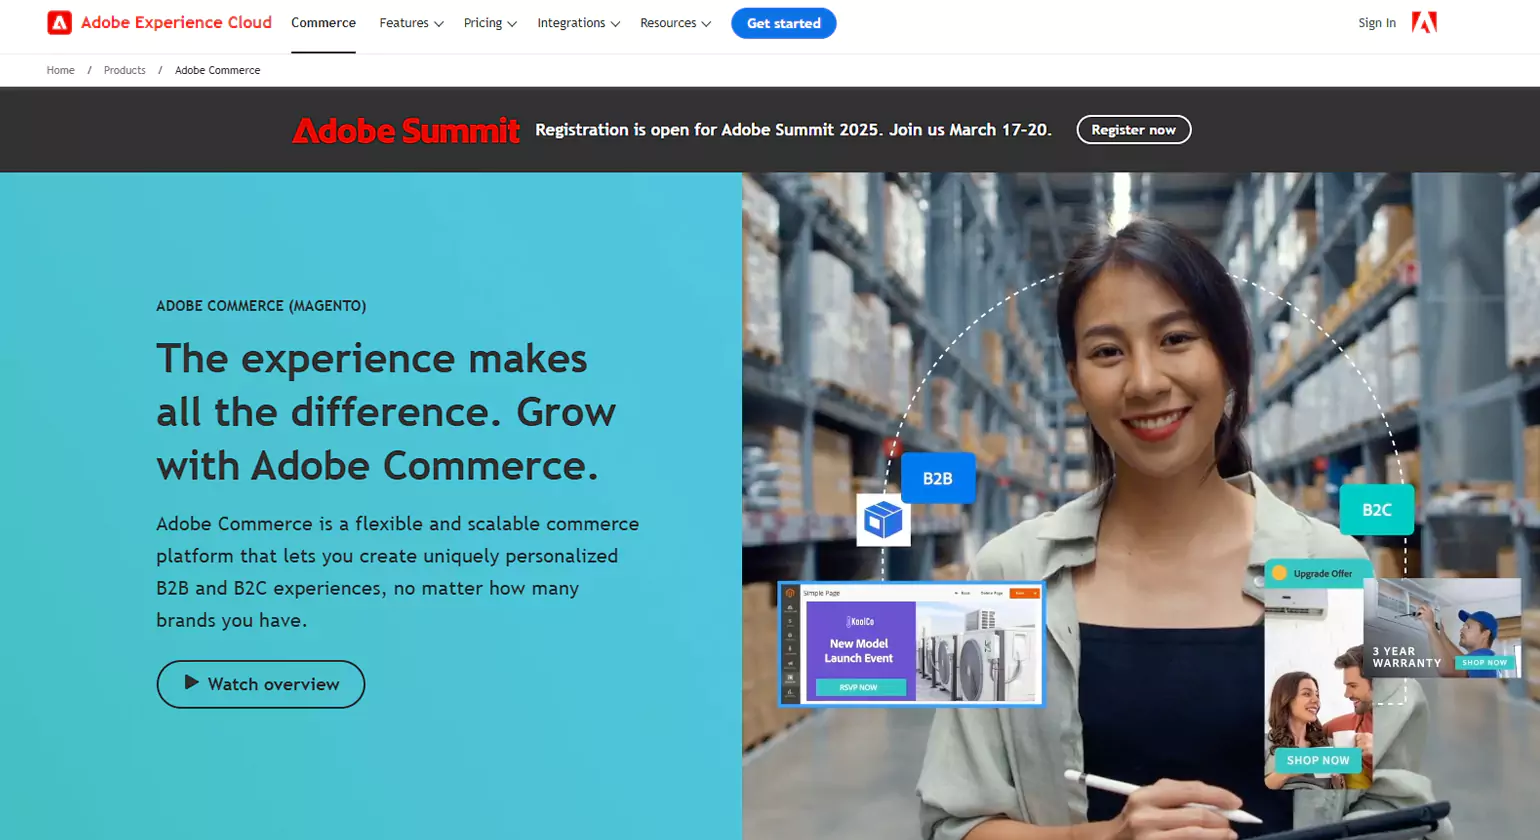Screen dimensions: 1540x840
Task: Click the Adobe Summit logo in the banner
Action: click(404, 130)
